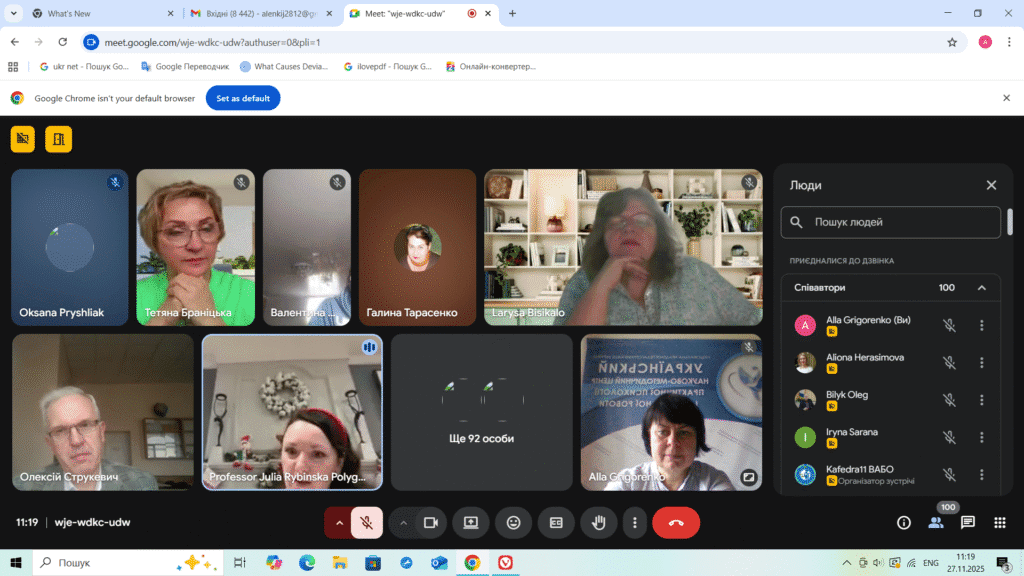The height and width of the screenshot is (576, 1024).
Task: Click the Пошук людей search field
Action: pyautogui.click(x=890, y=222)
